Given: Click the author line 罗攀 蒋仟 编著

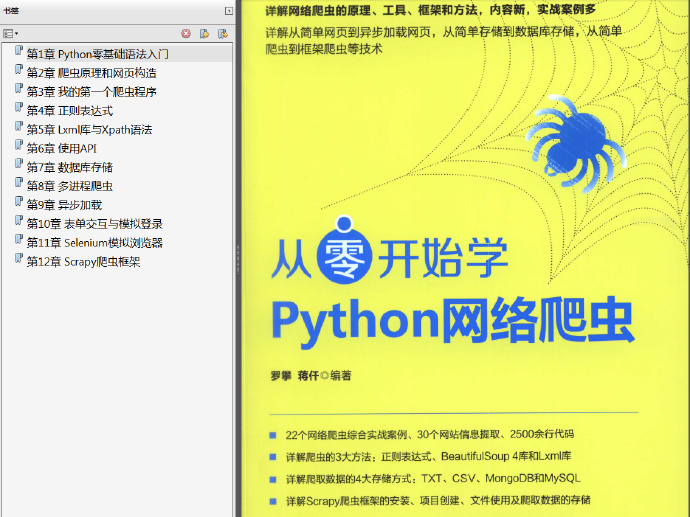Looking at the screenshot, I should coord(311,376).
